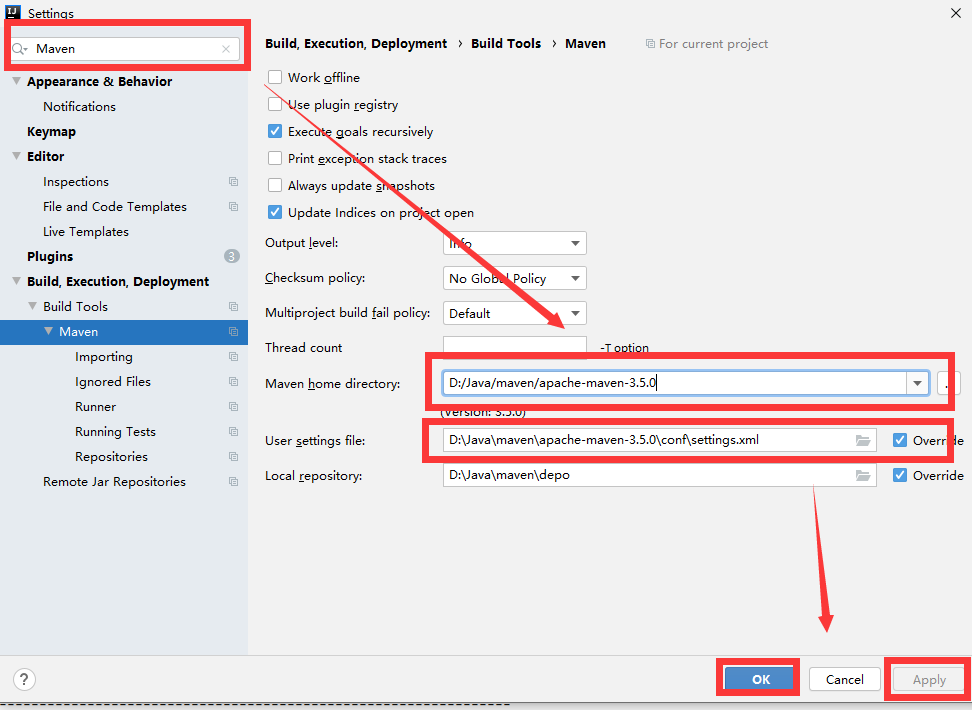Click the project-level icon beside Importing
972x710 pixels.
pyautogui.click(x=234, y=357)
